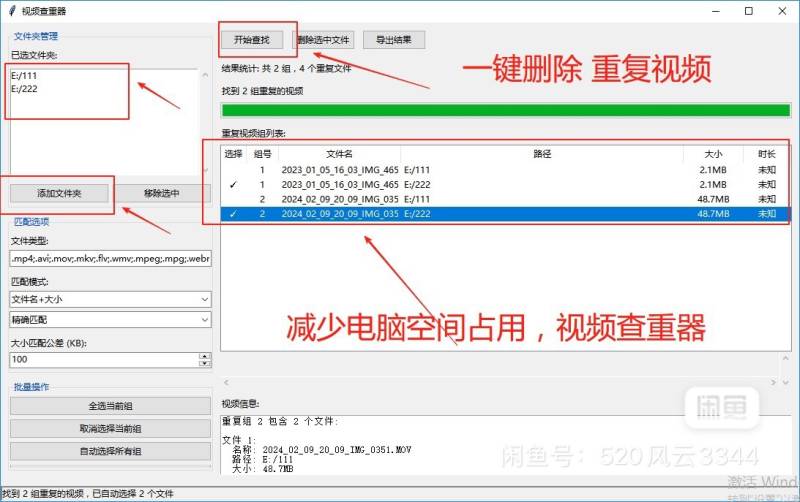This screenshot has height=502, width=800.
Task: Toggle the checkmark on highlighted group 2 row E:/222
Action: pyautogui.click(x=233, y=214)
